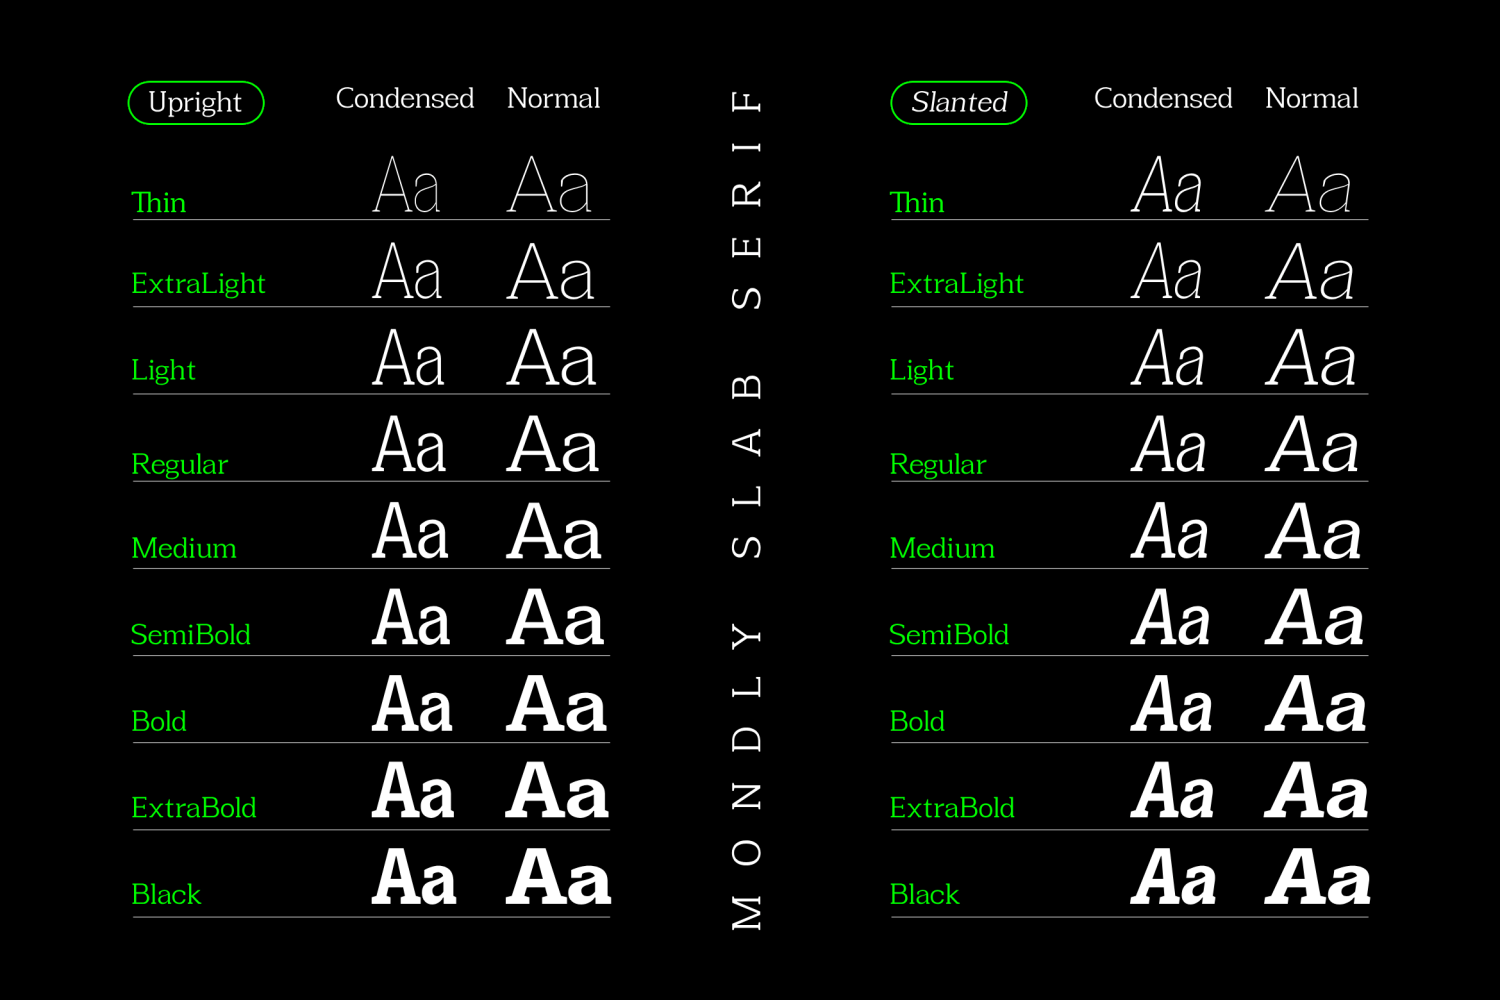Select the slanted Normal column header
This screenshot has height=1000, width=1500.
coord(1311,99)
